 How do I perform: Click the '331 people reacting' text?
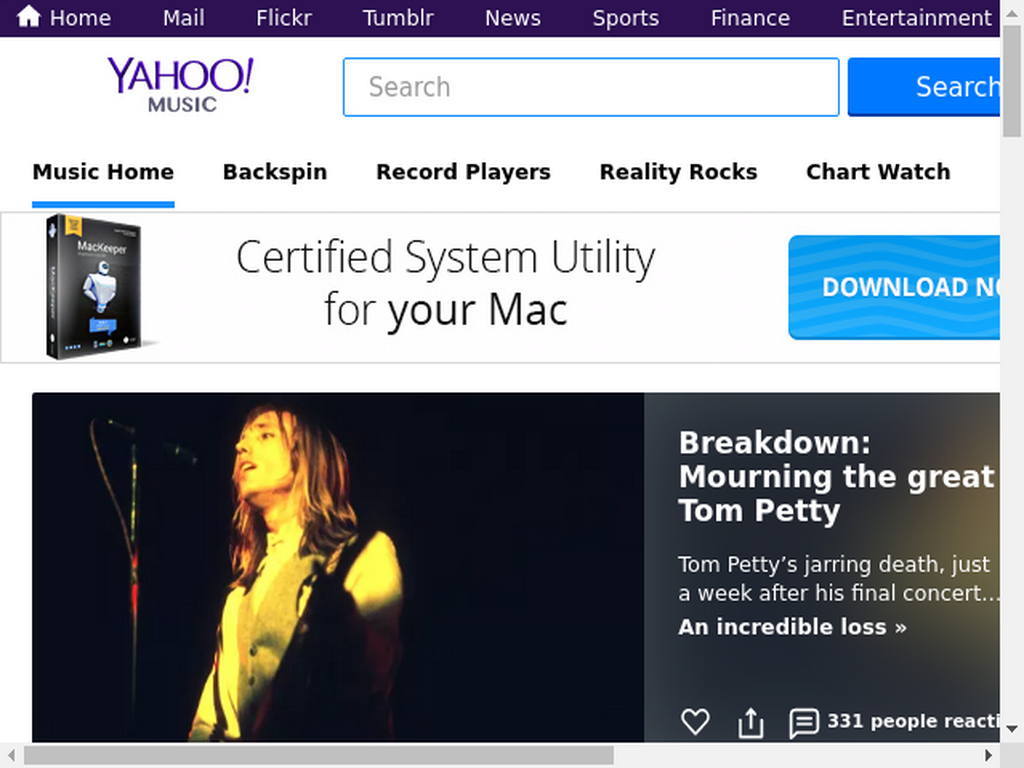coord(913,721)
